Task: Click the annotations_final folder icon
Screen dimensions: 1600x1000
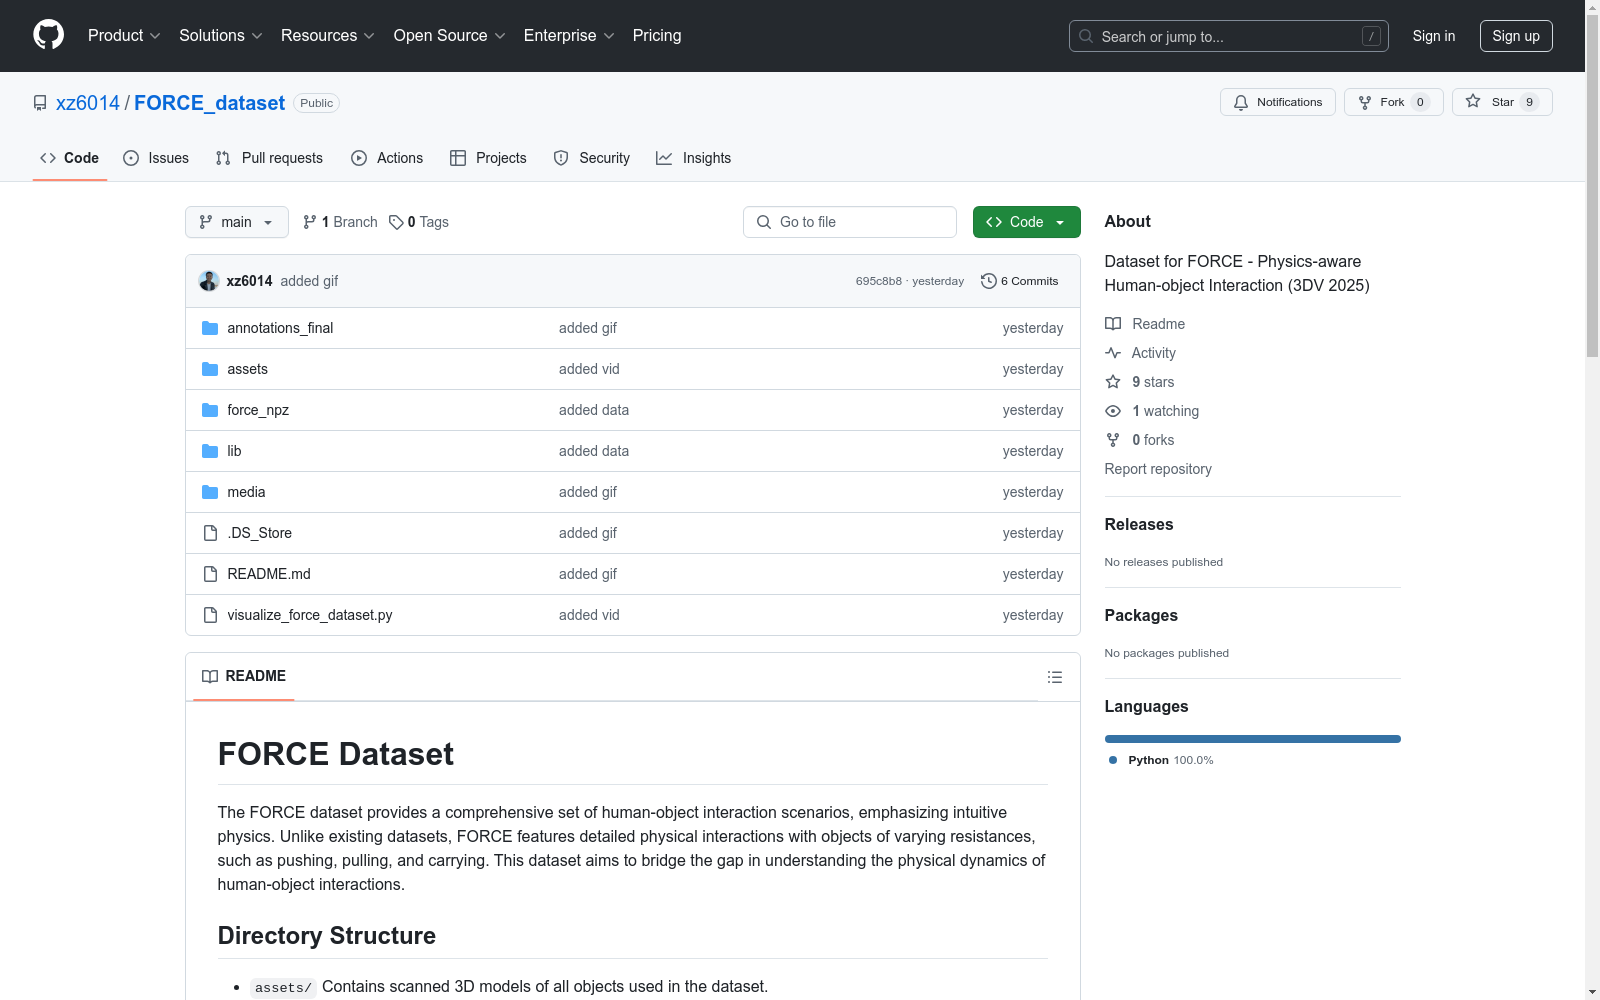Action: 210,328
